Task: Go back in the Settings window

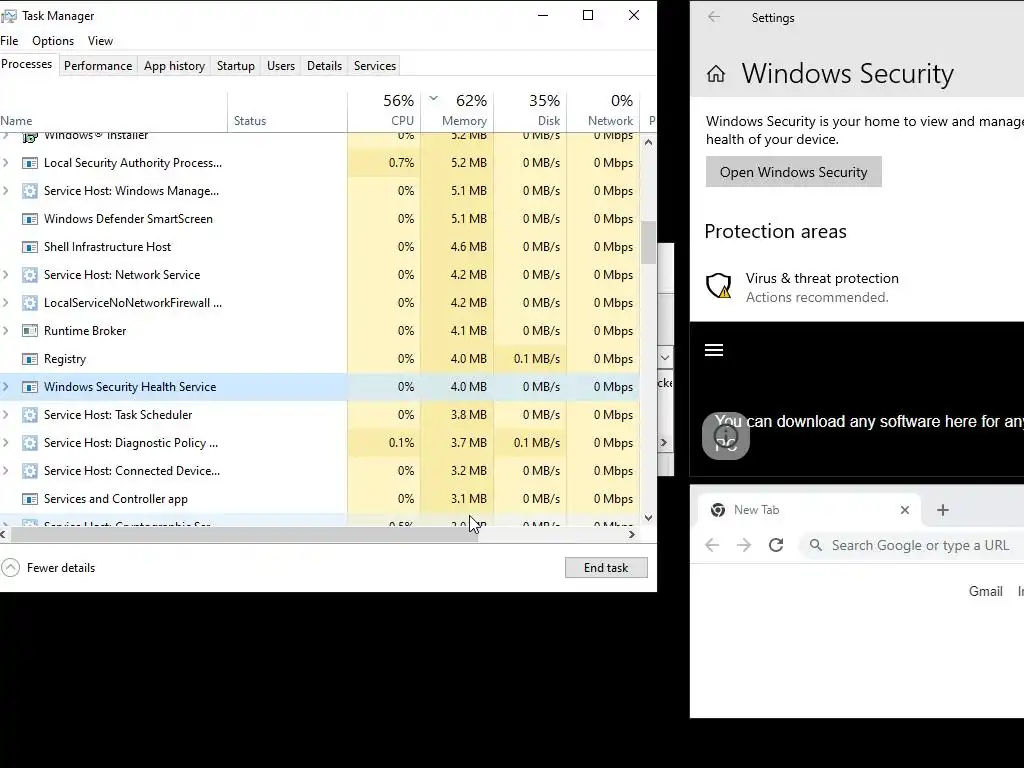Action: [714, 17]
